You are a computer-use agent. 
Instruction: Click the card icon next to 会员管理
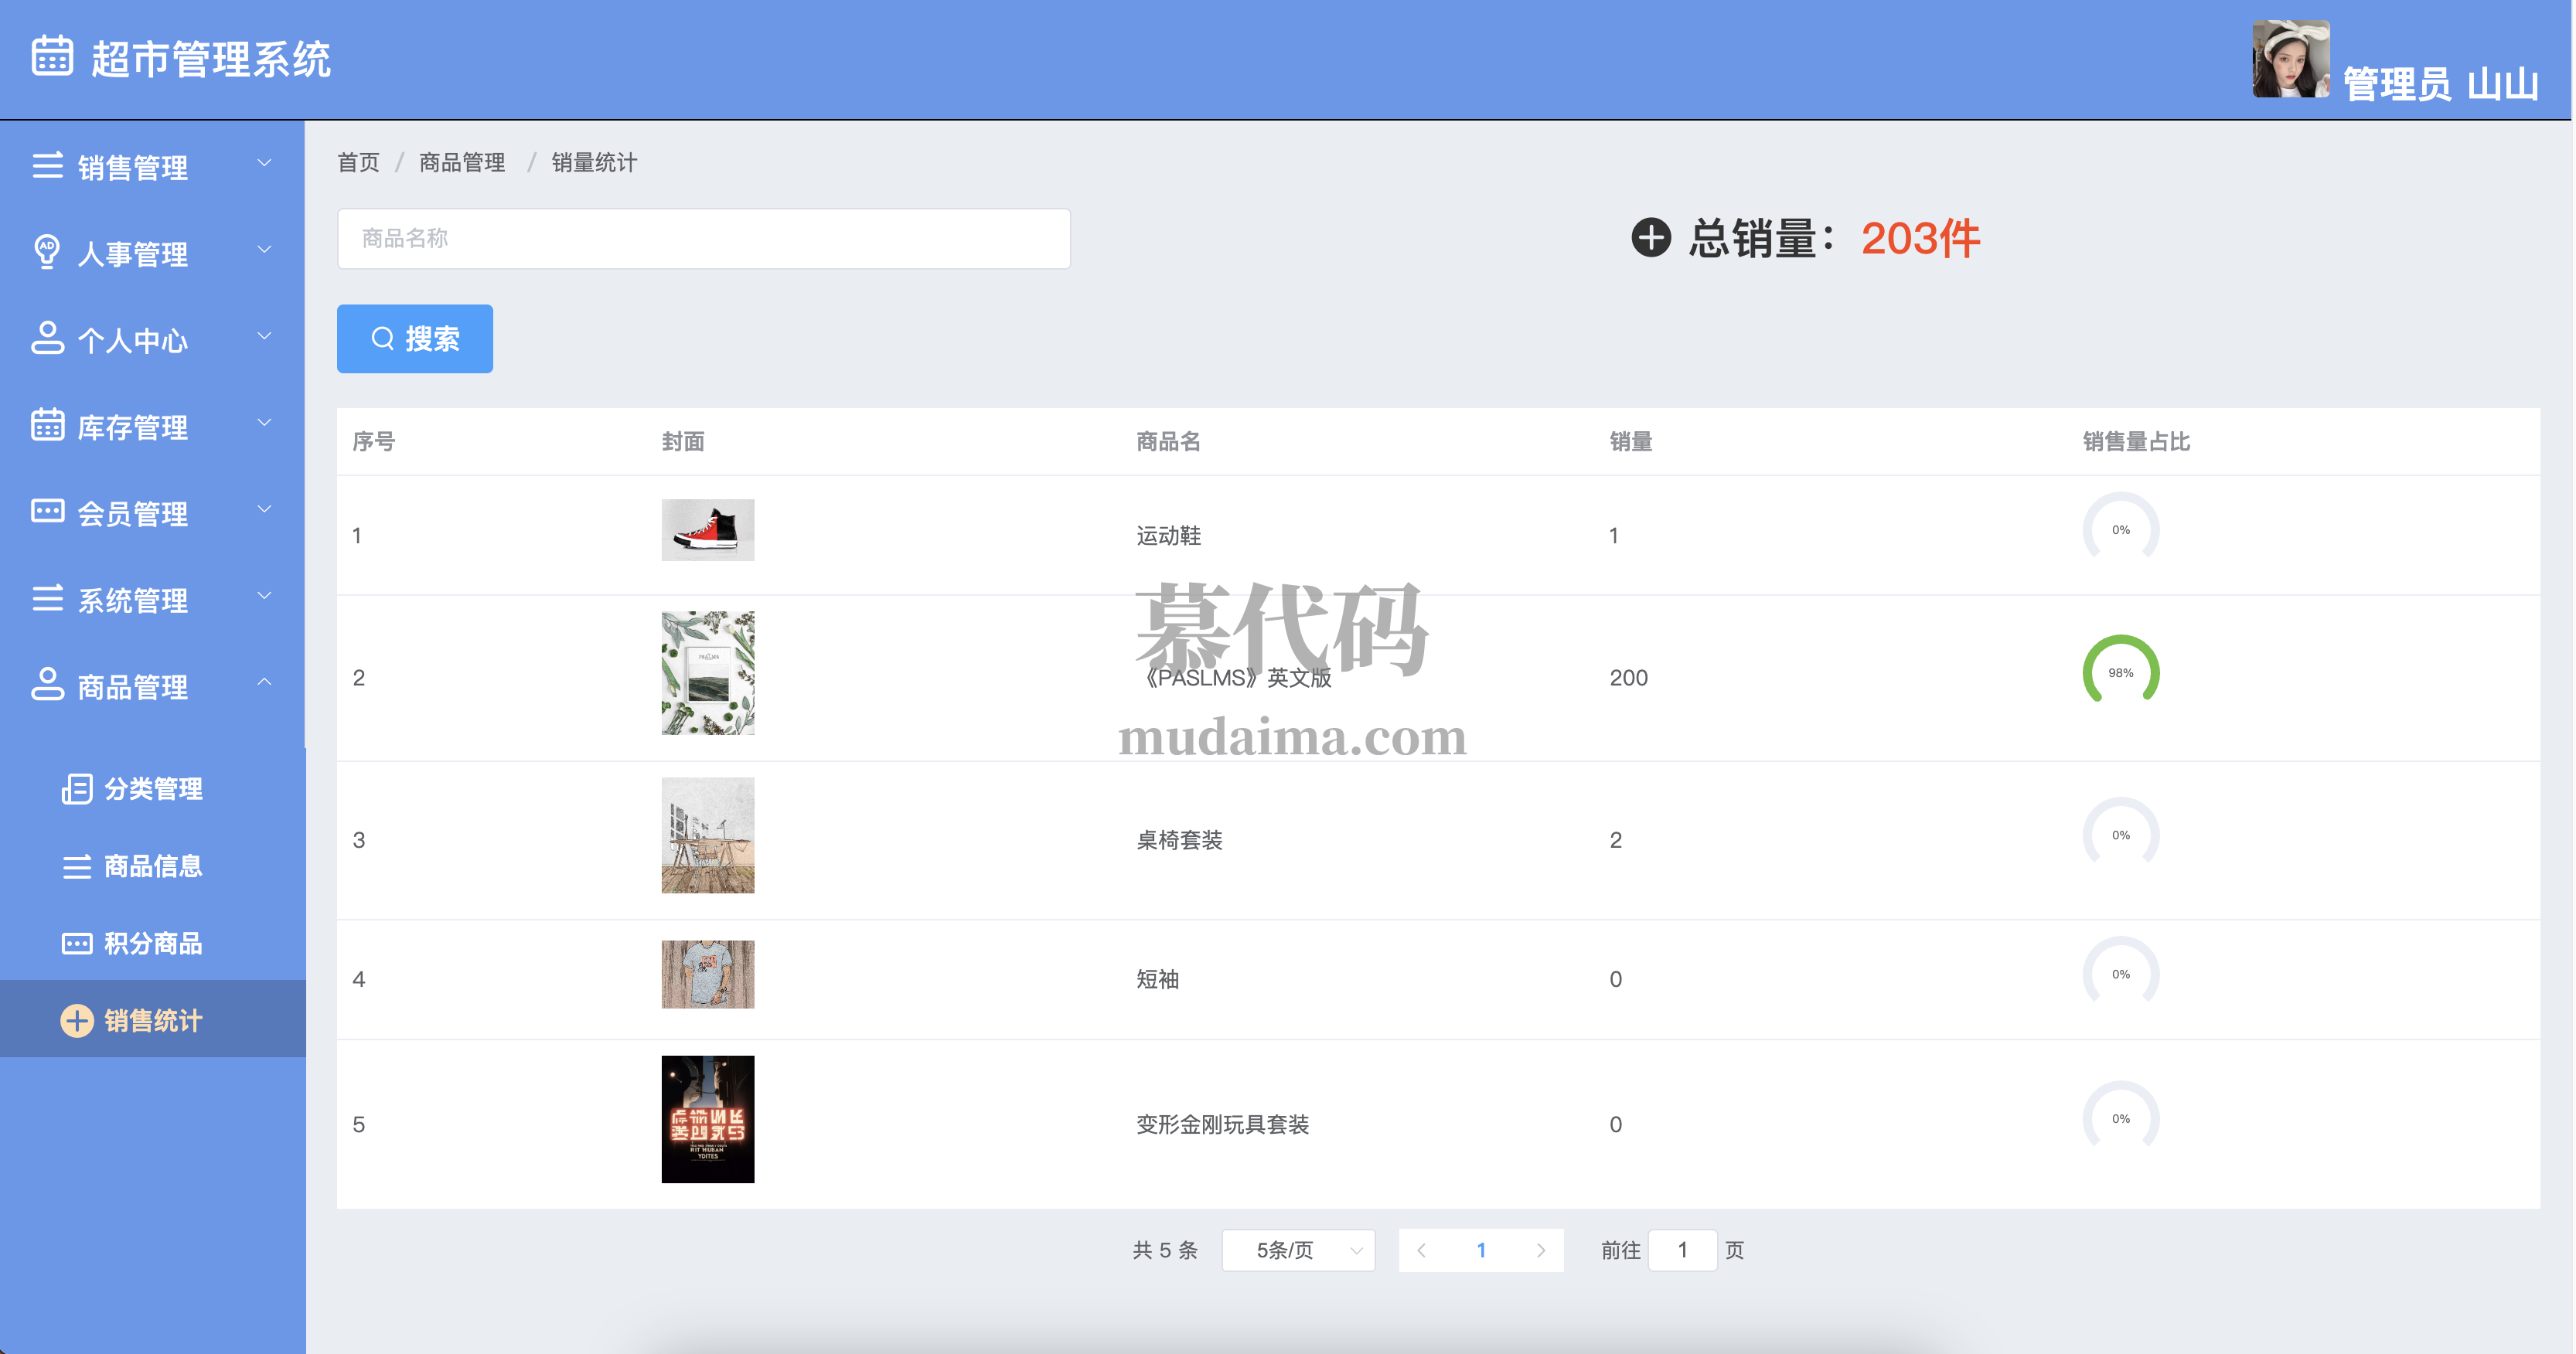pos(47,511)
